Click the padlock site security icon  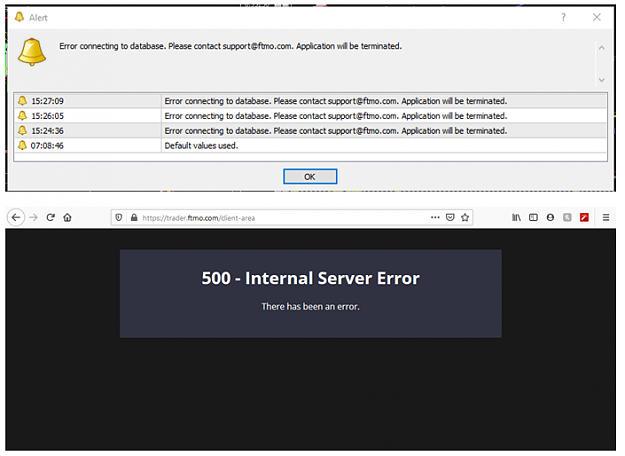134,218
